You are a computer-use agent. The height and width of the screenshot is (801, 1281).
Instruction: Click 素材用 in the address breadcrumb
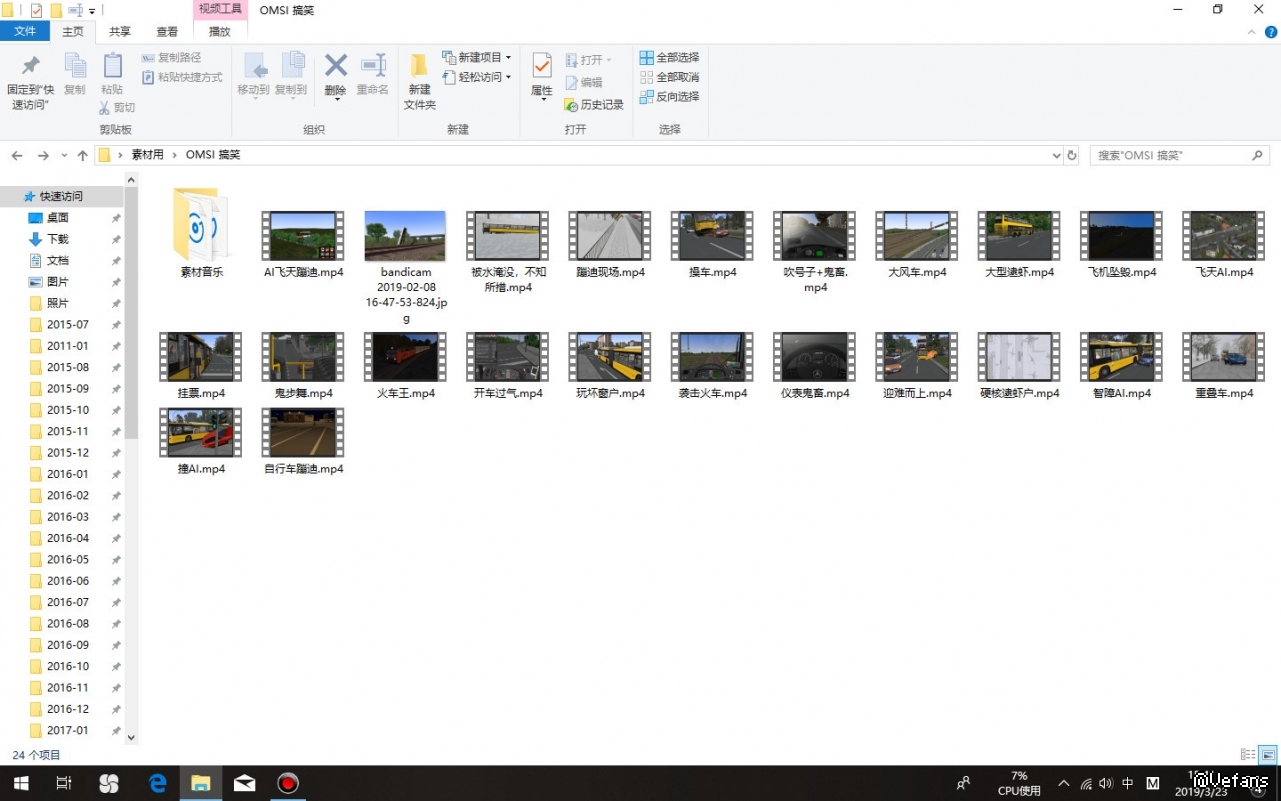148,156
